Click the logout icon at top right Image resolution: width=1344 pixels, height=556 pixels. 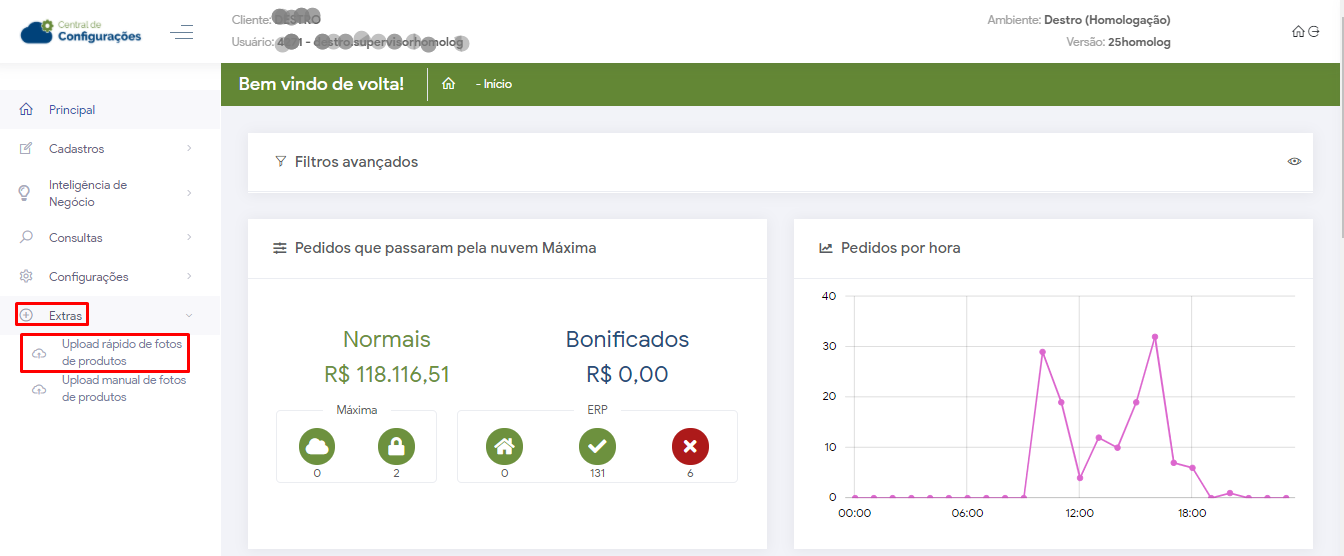[x=1314, y=32]
